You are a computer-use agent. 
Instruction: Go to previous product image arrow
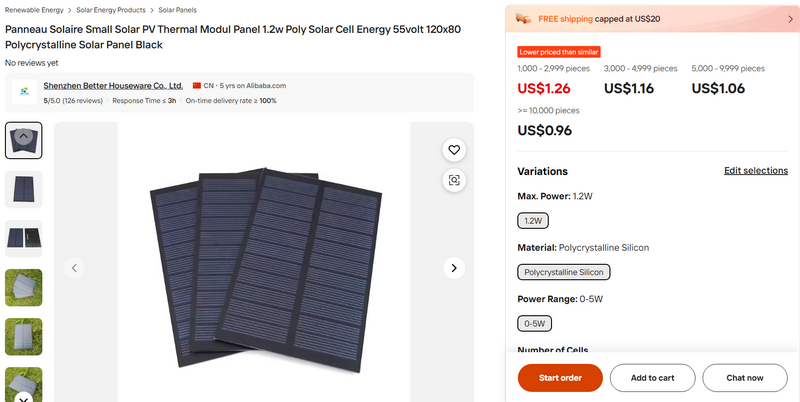click(x=74, y=268)
